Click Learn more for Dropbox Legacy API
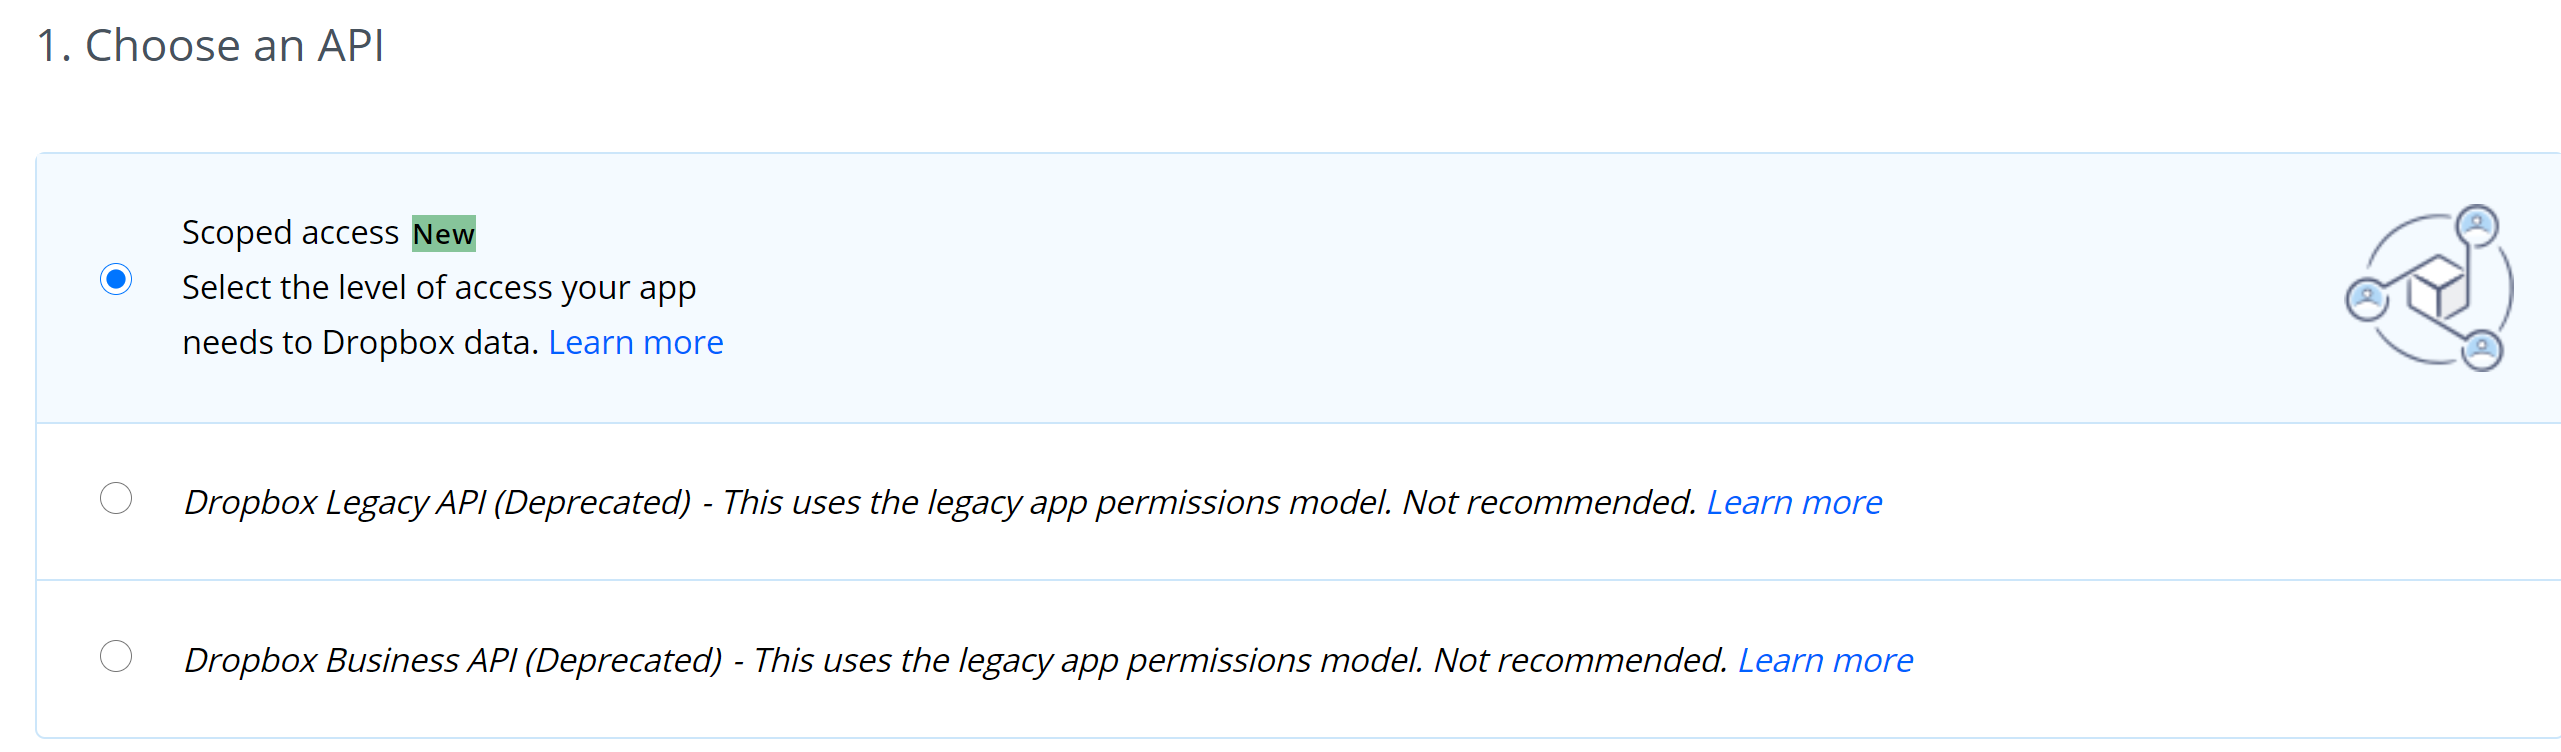 point(1795,501)
